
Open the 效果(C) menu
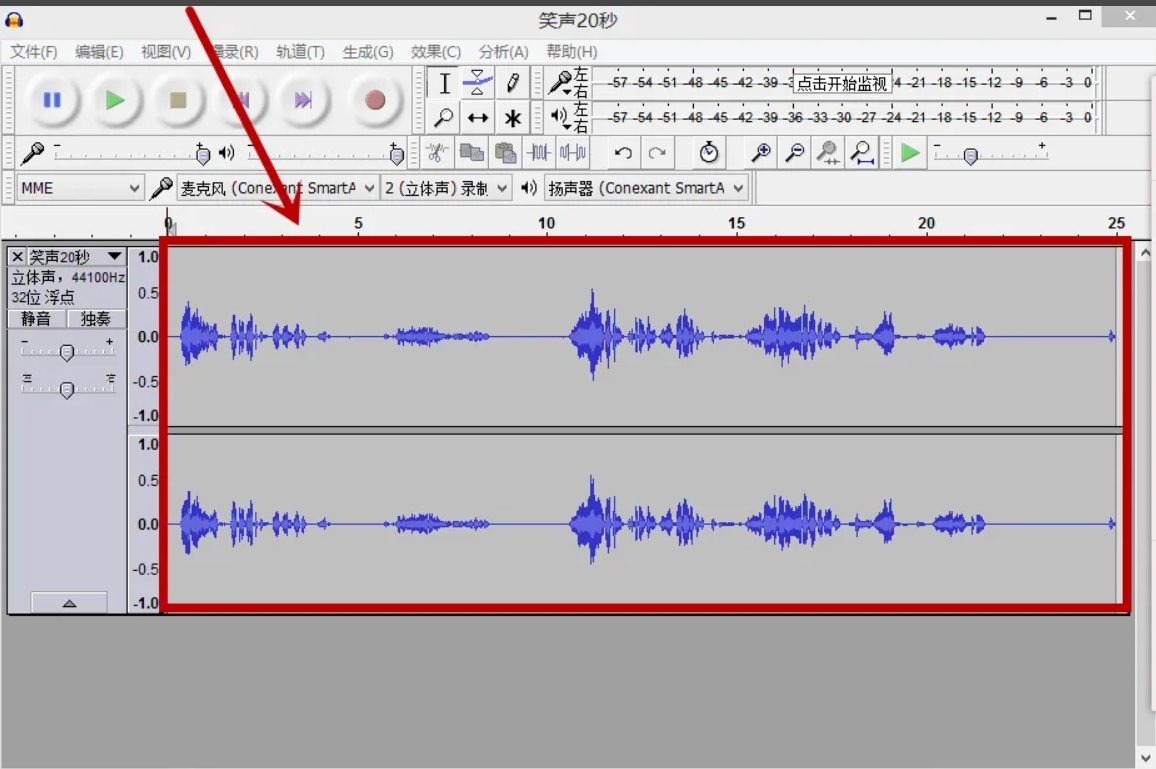click(436, 52)
